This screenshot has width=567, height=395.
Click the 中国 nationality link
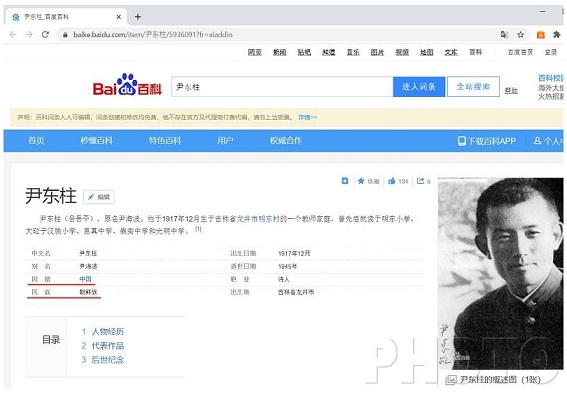85,279
